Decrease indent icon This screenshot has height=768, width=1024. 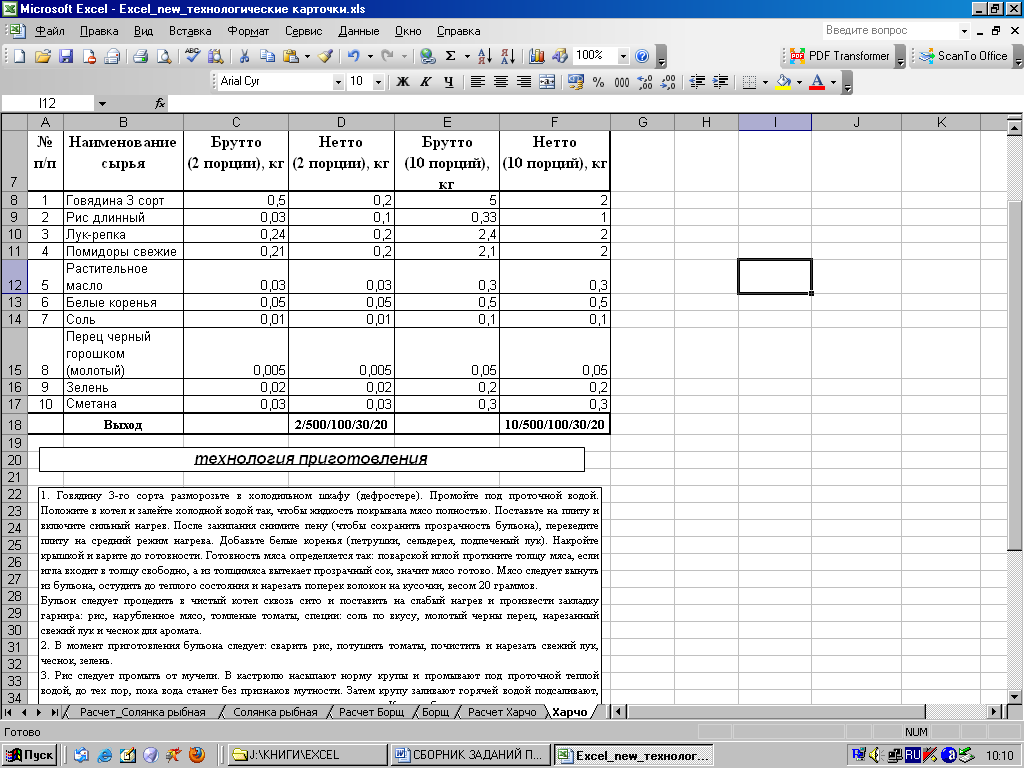[697, 82]
